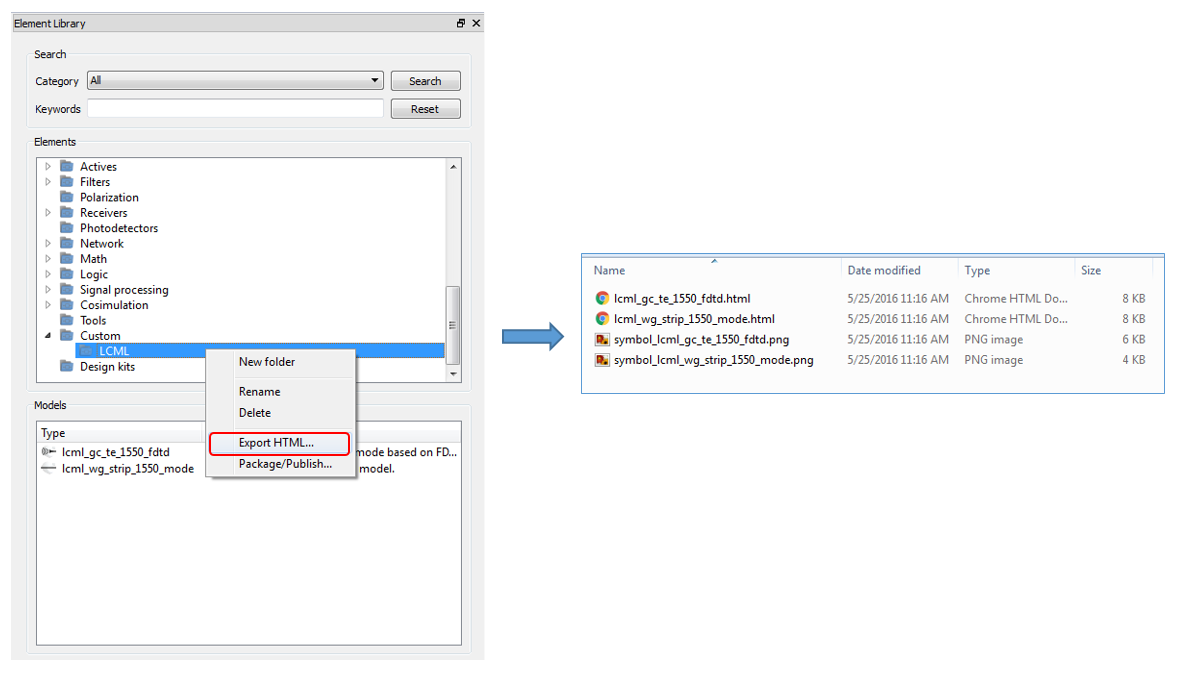This screenshot has height=673, width=1186.
Task: Expand the Actives folder
Action: (x=48, y=167)
